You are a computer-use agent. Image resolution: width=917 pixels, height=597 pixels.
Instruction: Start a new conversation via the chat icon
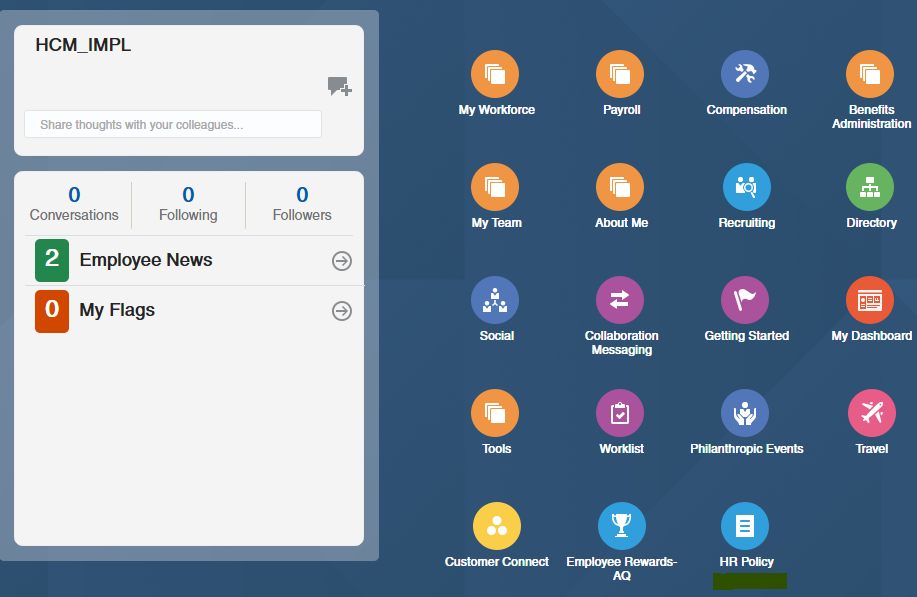tap(339, 87)
